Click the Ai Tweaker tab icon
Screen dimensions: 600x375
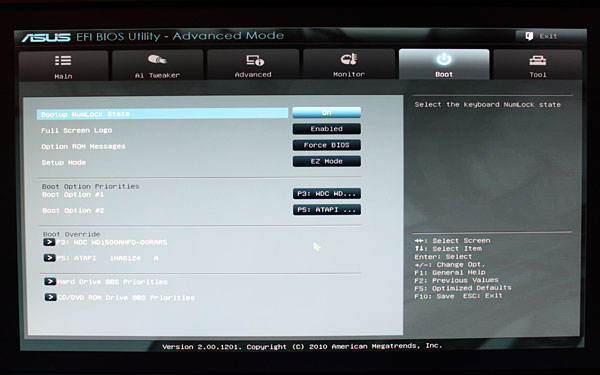coord(157,60)
